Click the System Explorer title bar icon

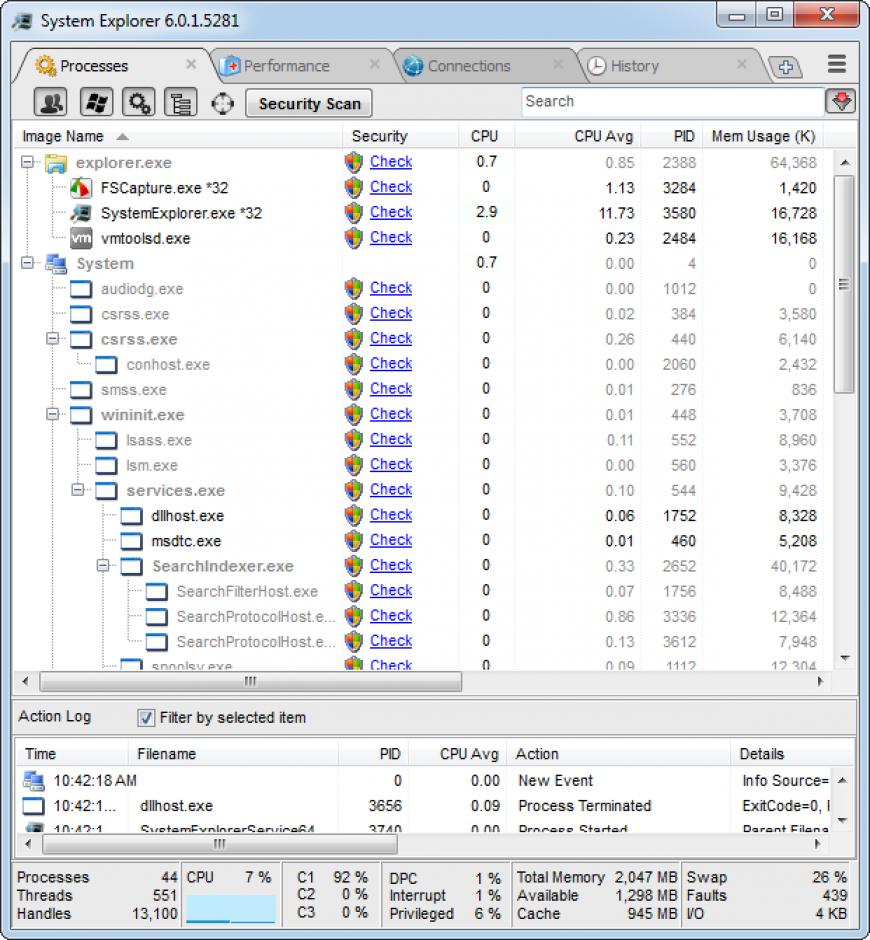point(22,22)
